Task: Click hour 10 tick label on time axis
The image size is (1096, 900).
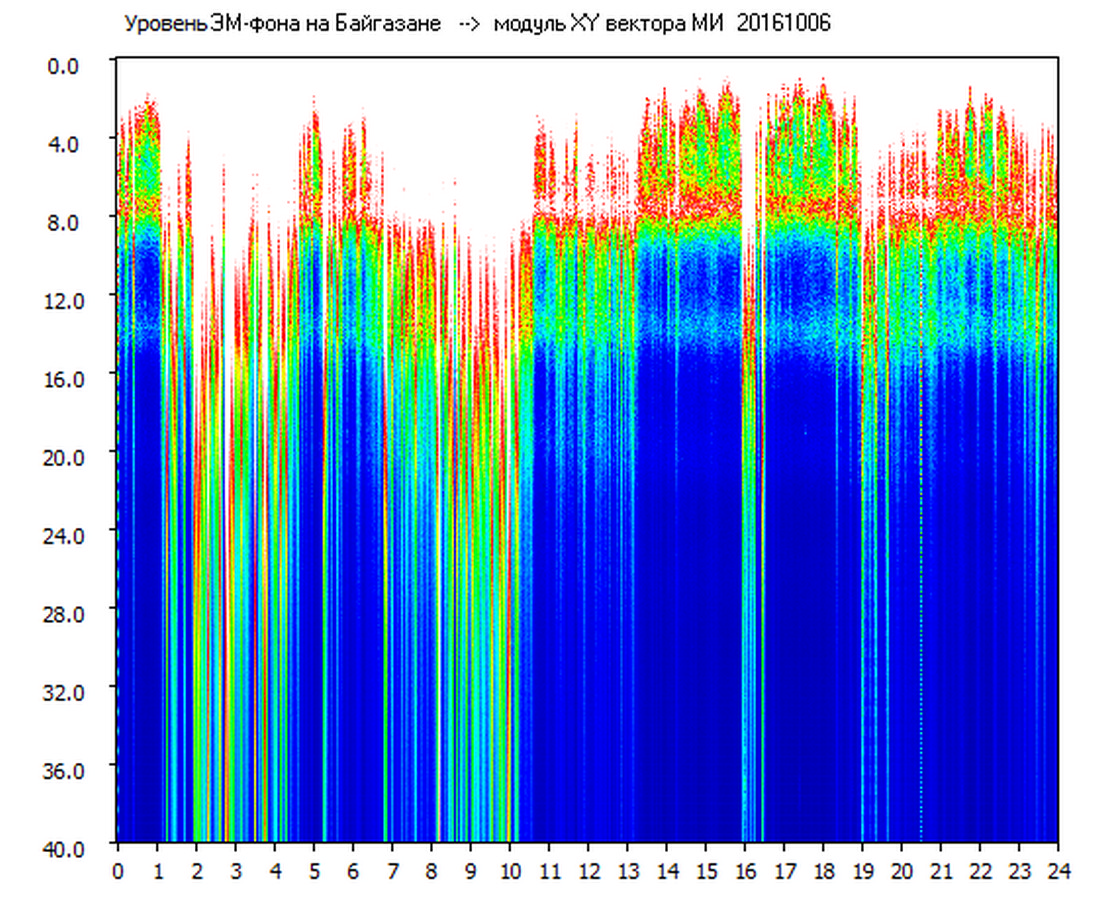Action: pos(510,870)
